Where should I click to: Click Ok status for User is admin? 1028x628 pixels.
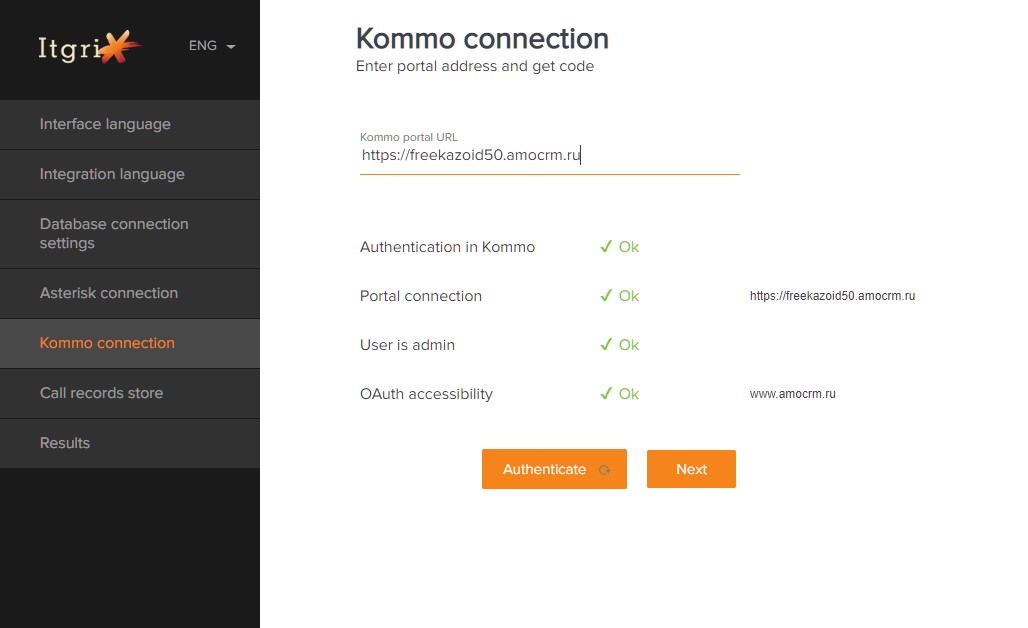click(x=629, y=345)
